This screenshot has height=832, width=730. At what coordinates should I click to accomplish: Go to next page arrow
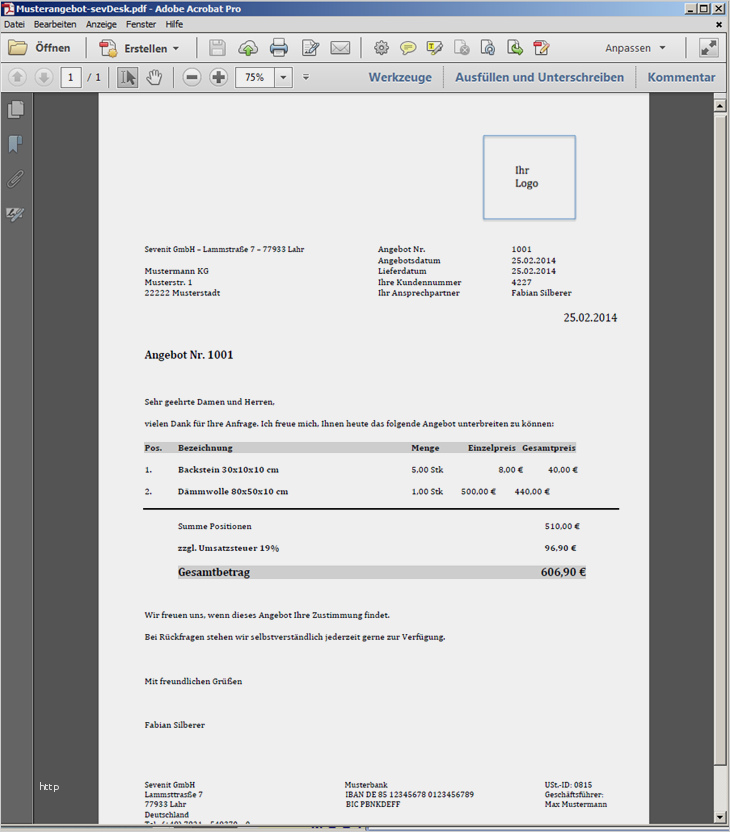(x=44, y=77)
